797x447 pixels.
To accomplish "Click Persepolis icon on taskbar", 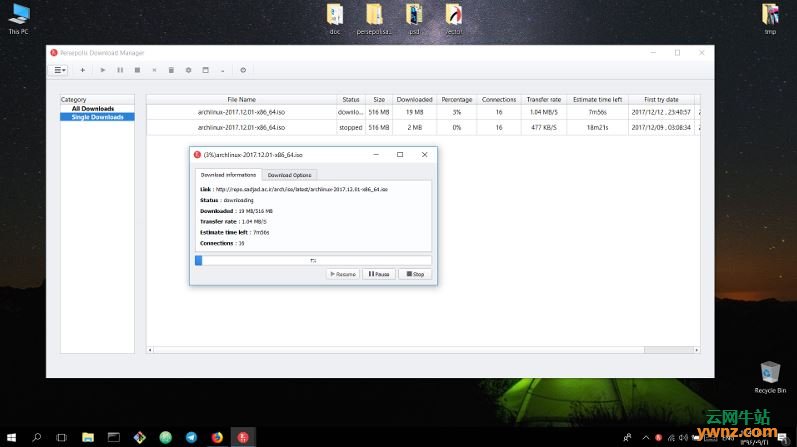I will [243, 437].
